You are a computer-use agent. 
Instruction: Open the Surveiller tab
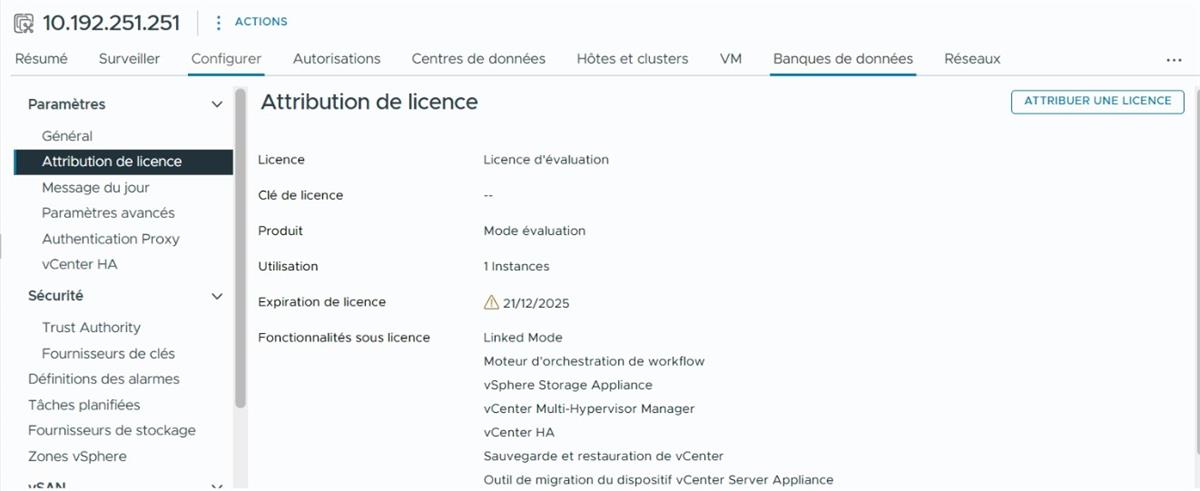tap(129, 59)
